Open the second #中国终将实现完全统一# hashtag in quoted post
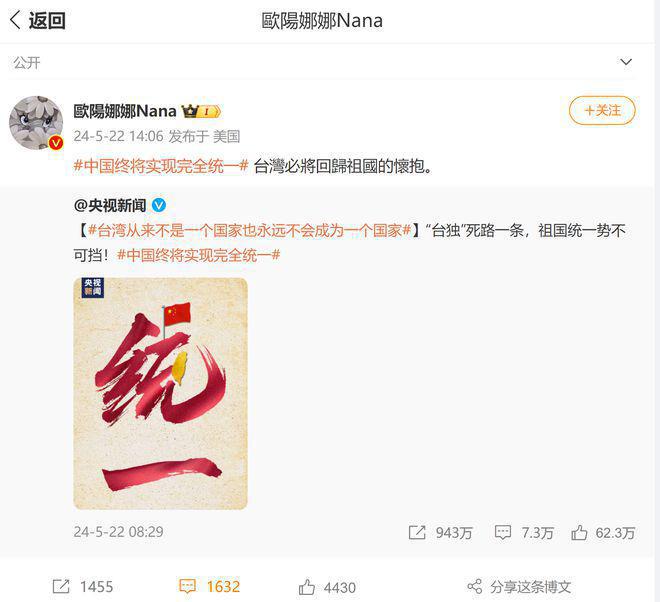 pos(199,255)
